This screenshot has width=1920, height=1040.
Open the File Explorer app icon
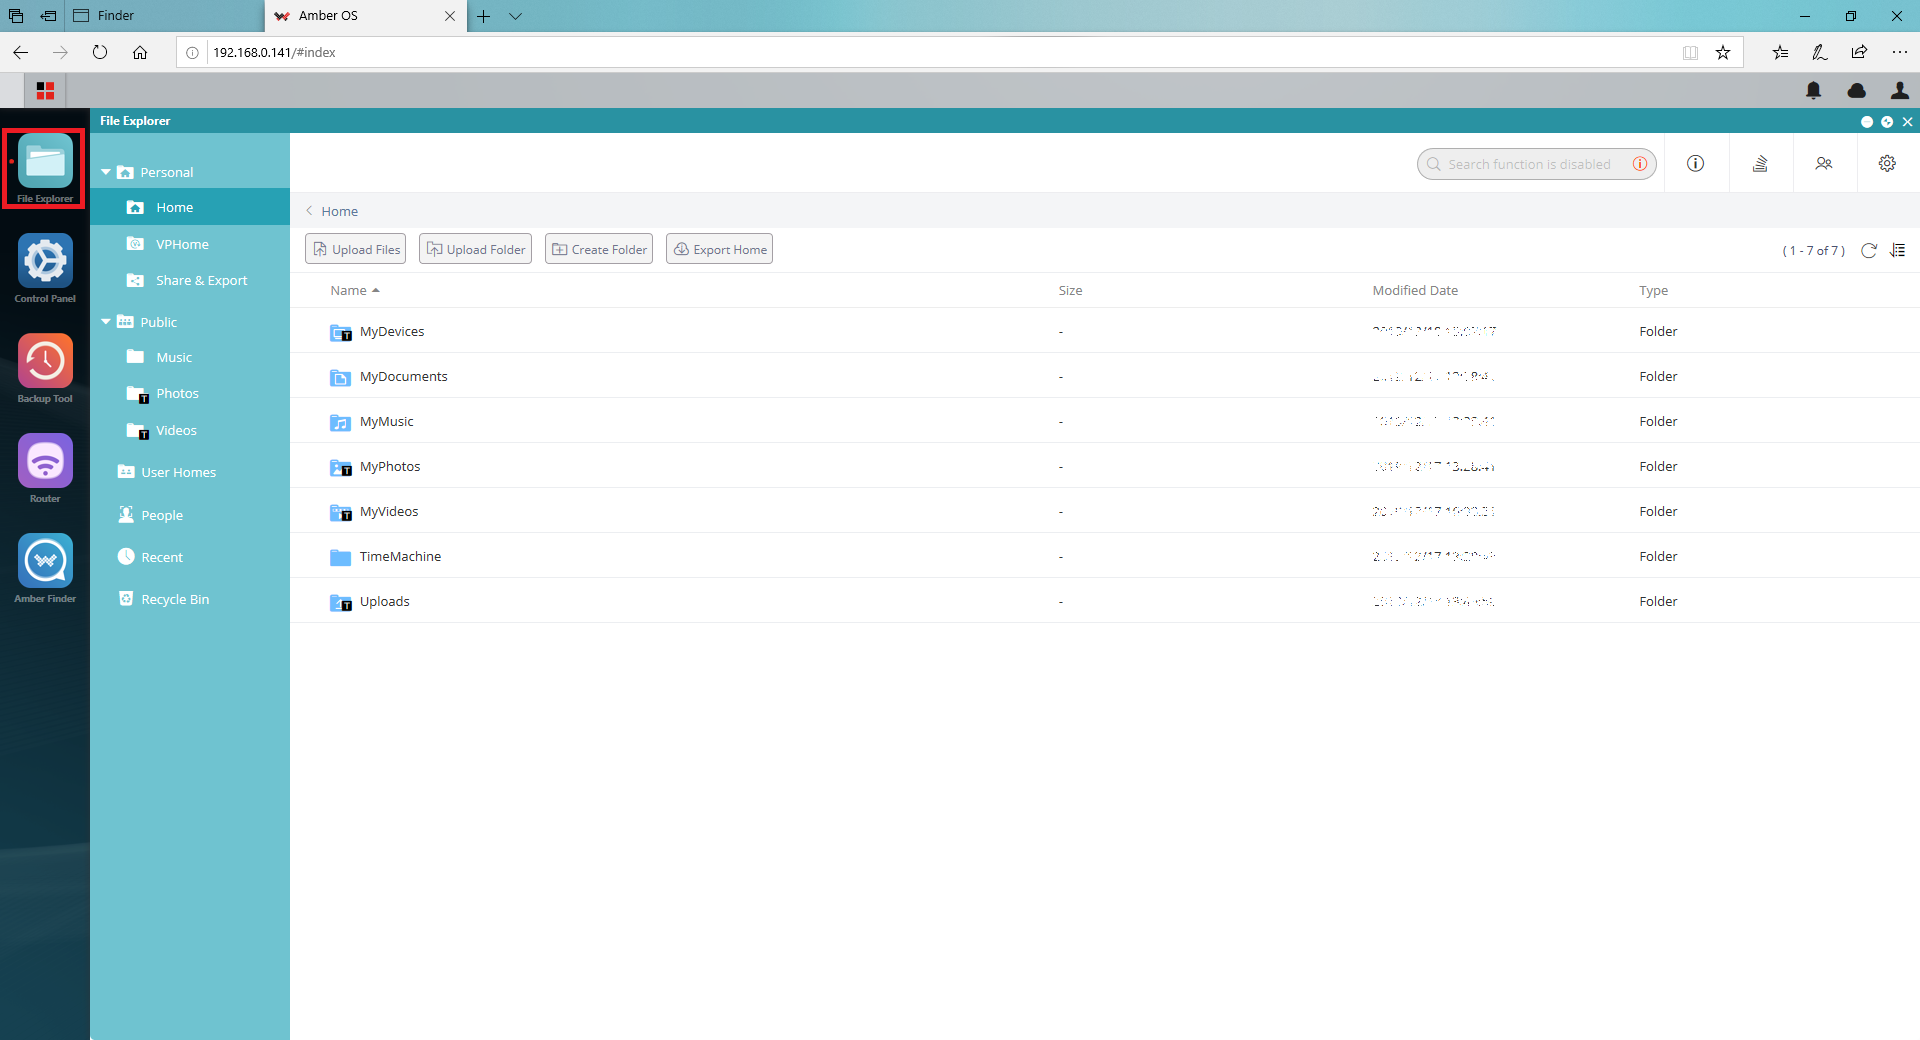tap(45, 161)
